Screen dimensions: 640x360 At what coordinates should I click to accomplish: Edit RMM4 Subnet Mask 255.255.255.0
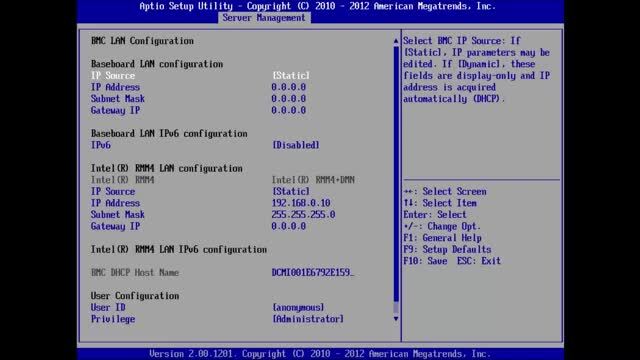pyautogui.click(x=303, y=215)
